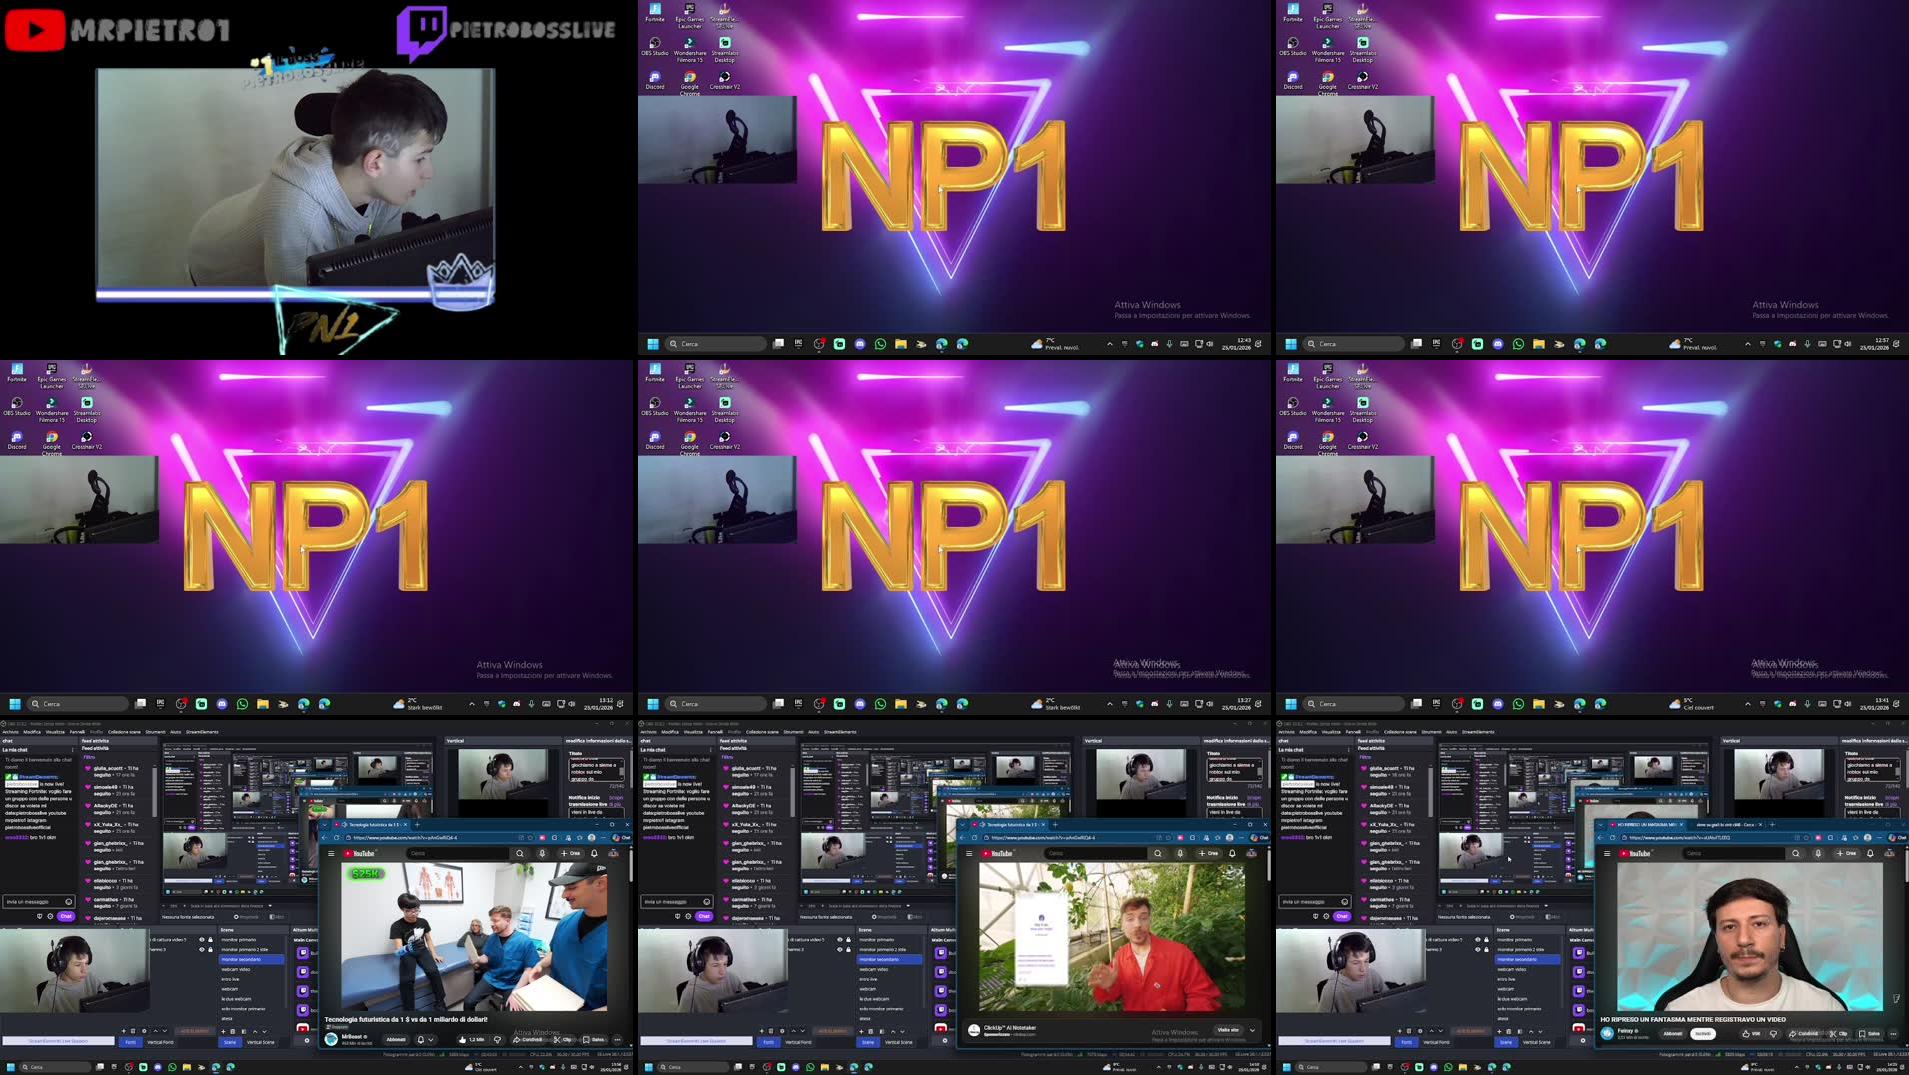Image resolution: width=1909 pixels, height=1075 pixels.
Task: Expand hidden icons chevron in the system tray
Action: tap(1109, 343)
